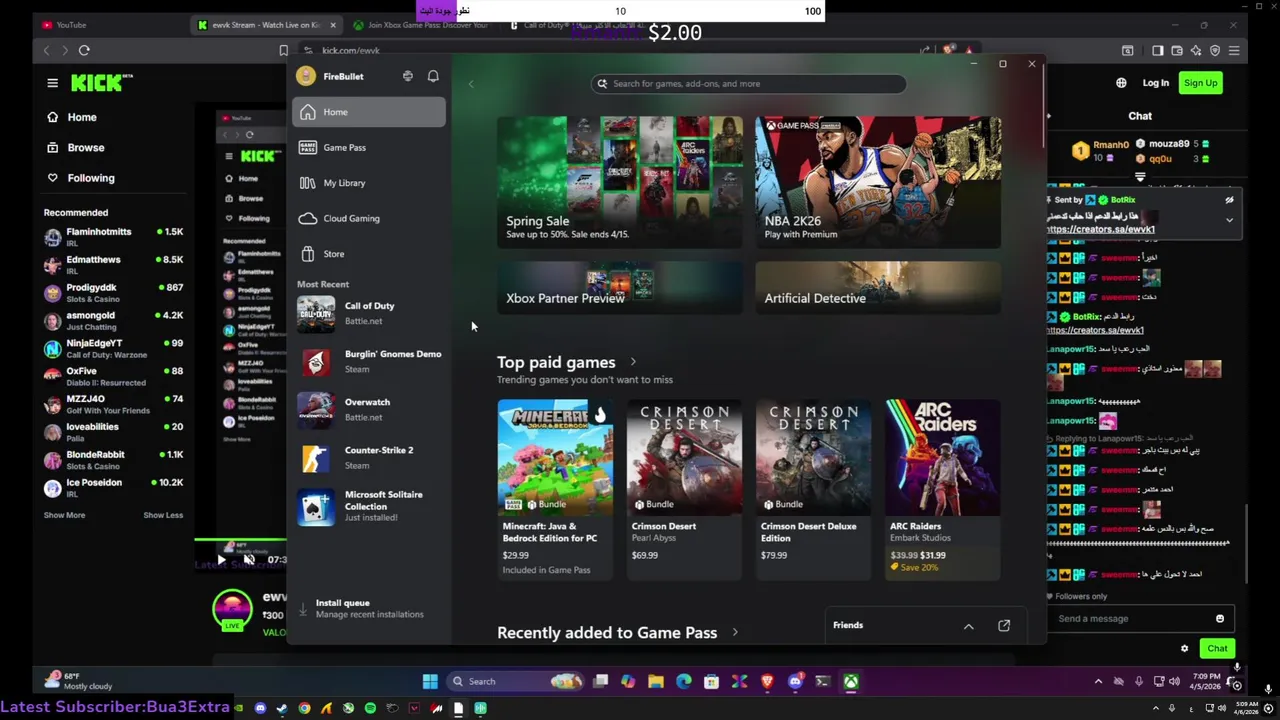Click the Xbox notifications bell icon
Screen dimensions: 1280x720
433,76
